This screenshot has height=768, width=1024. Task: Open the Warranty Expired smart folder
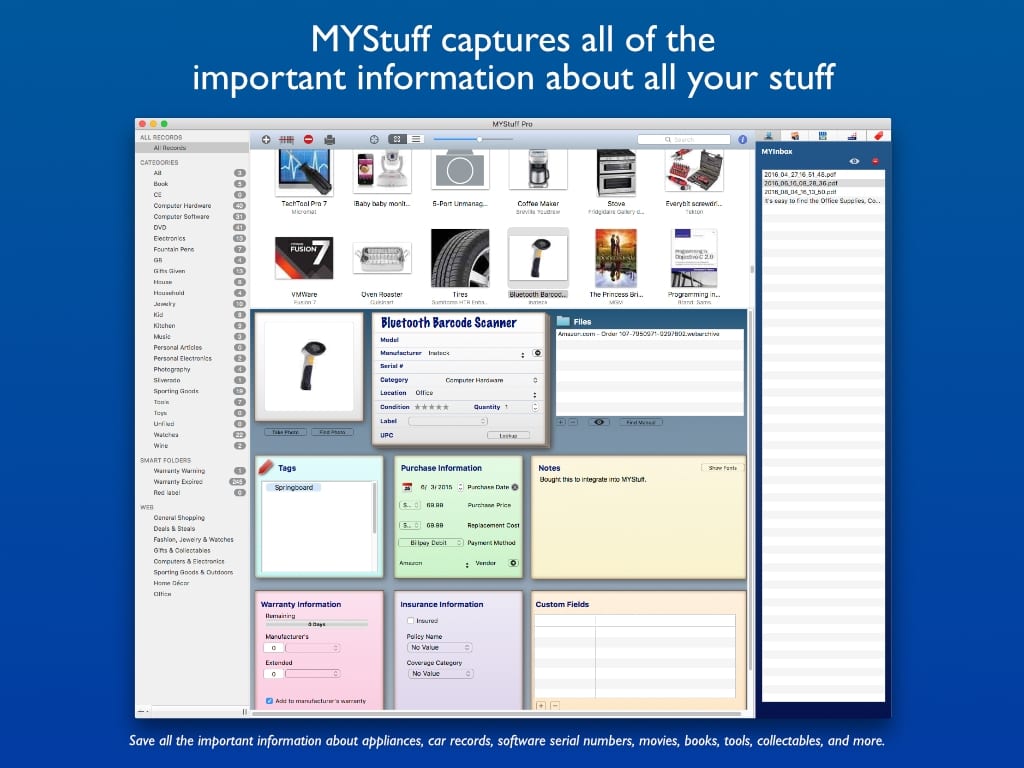pyautogui.click(x=178, y=482)
